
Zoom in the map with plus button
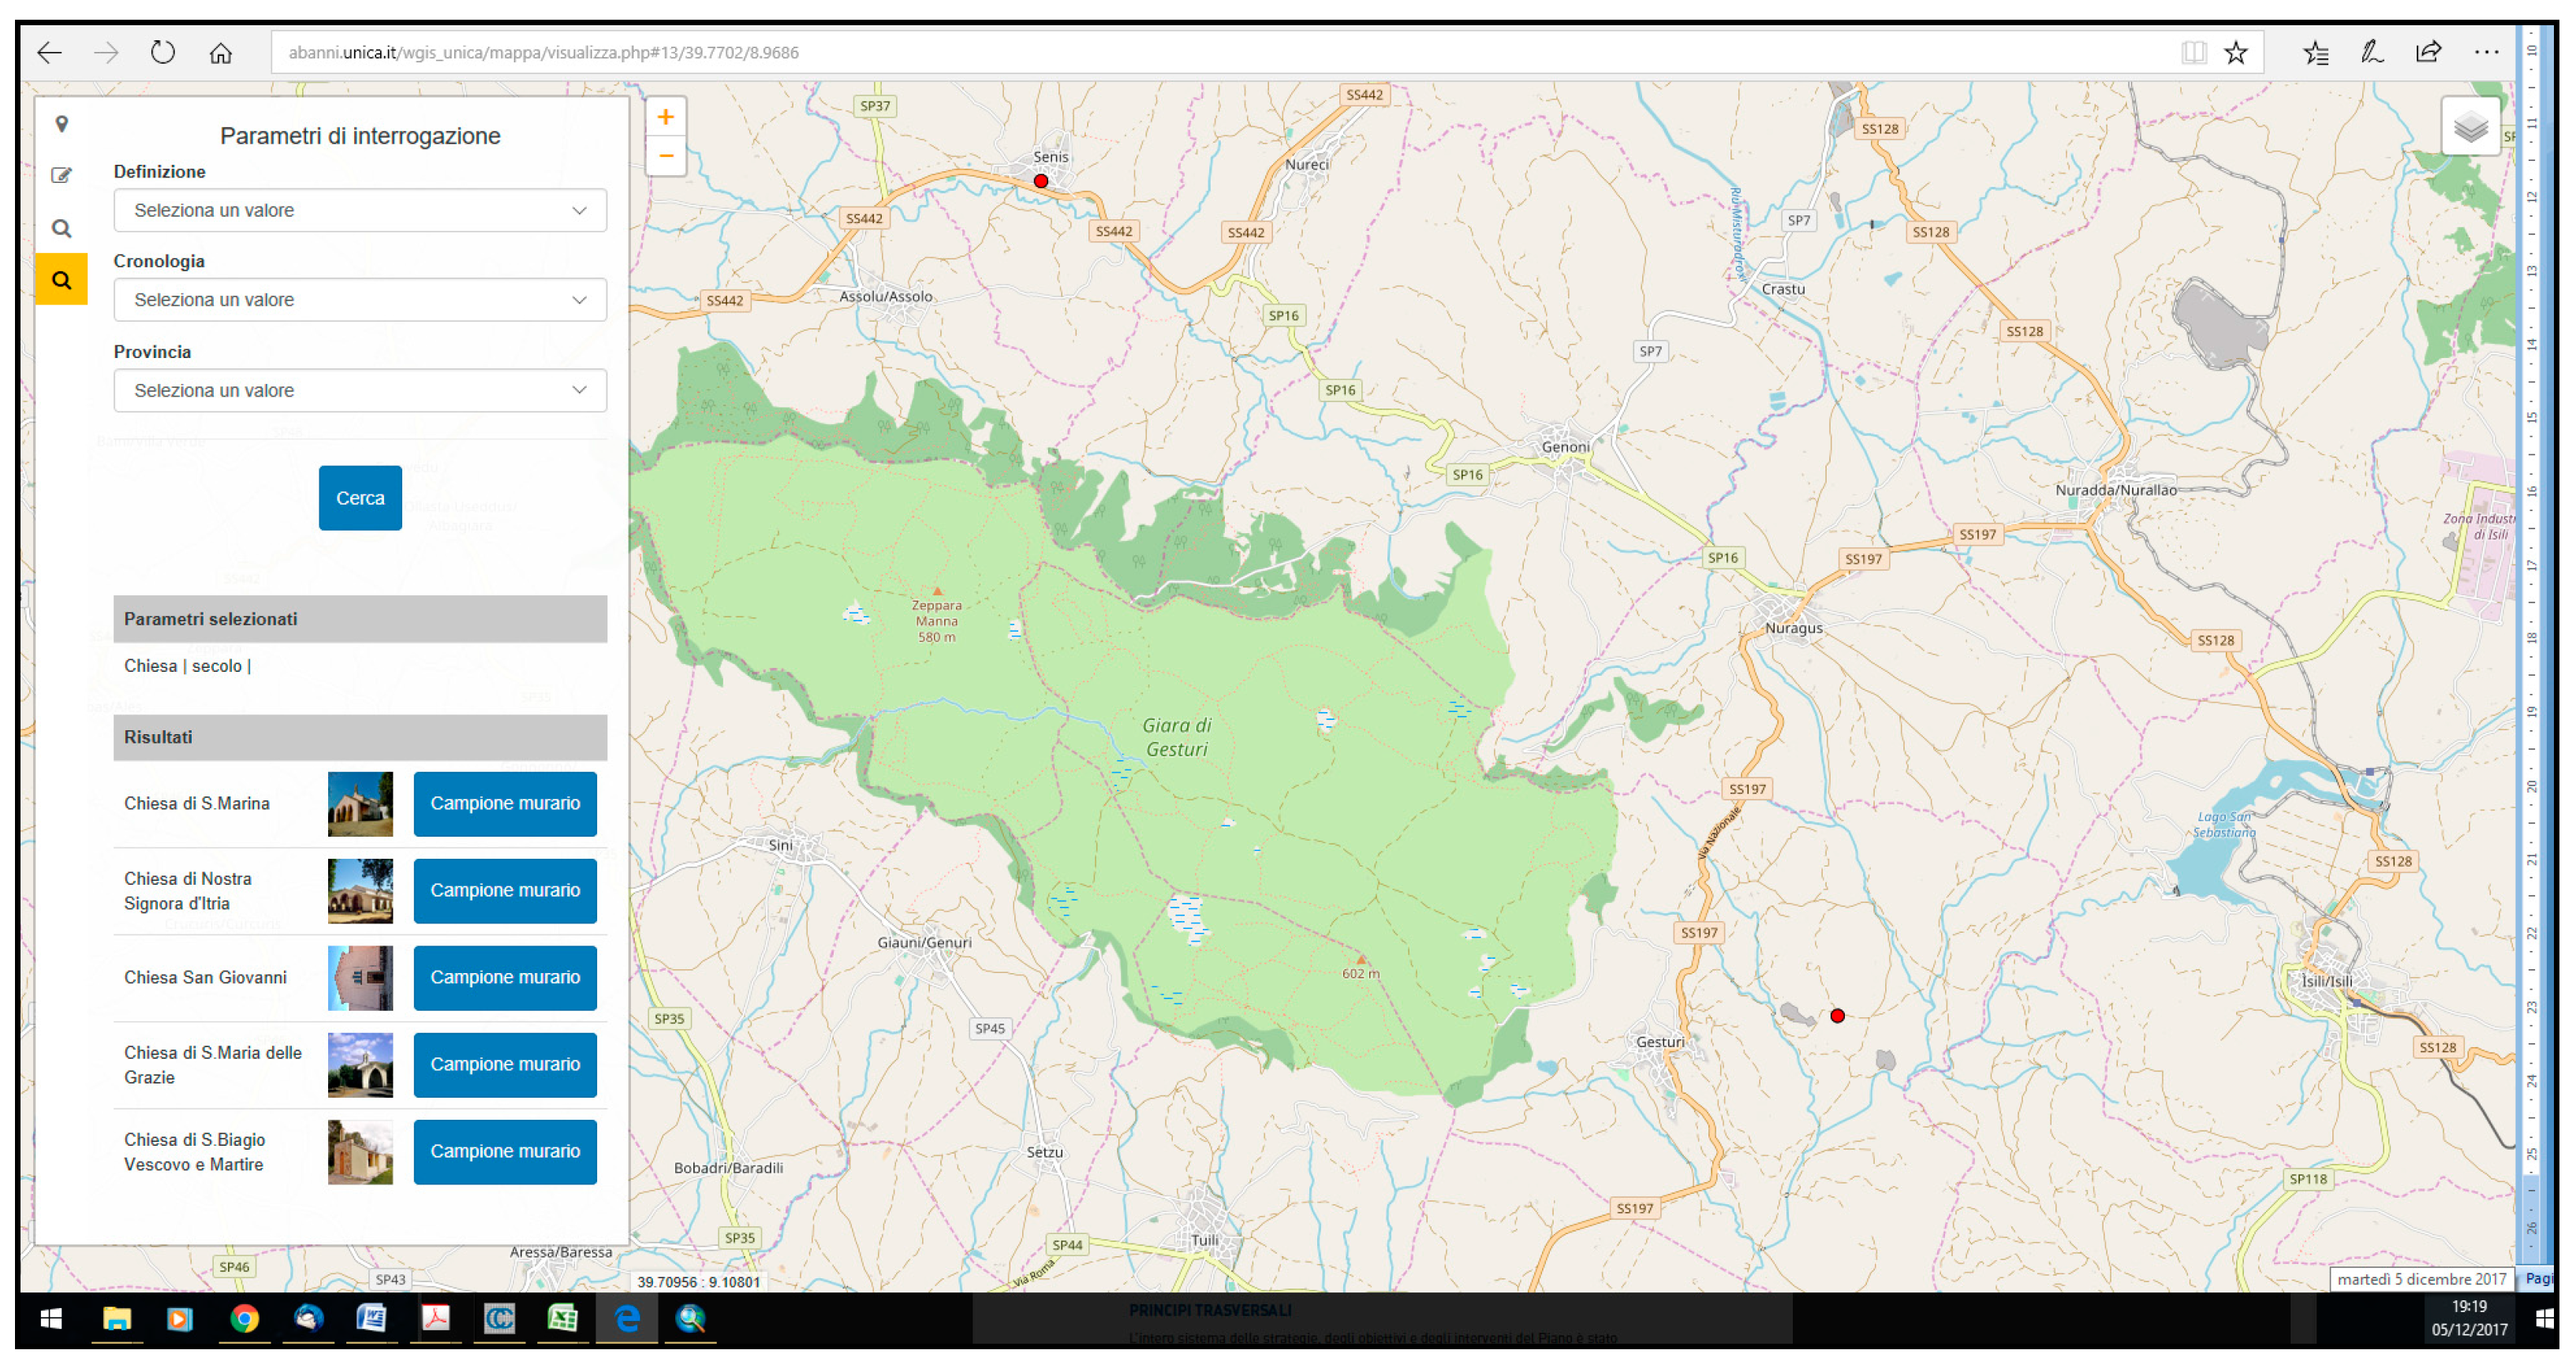tap(666, 118)
